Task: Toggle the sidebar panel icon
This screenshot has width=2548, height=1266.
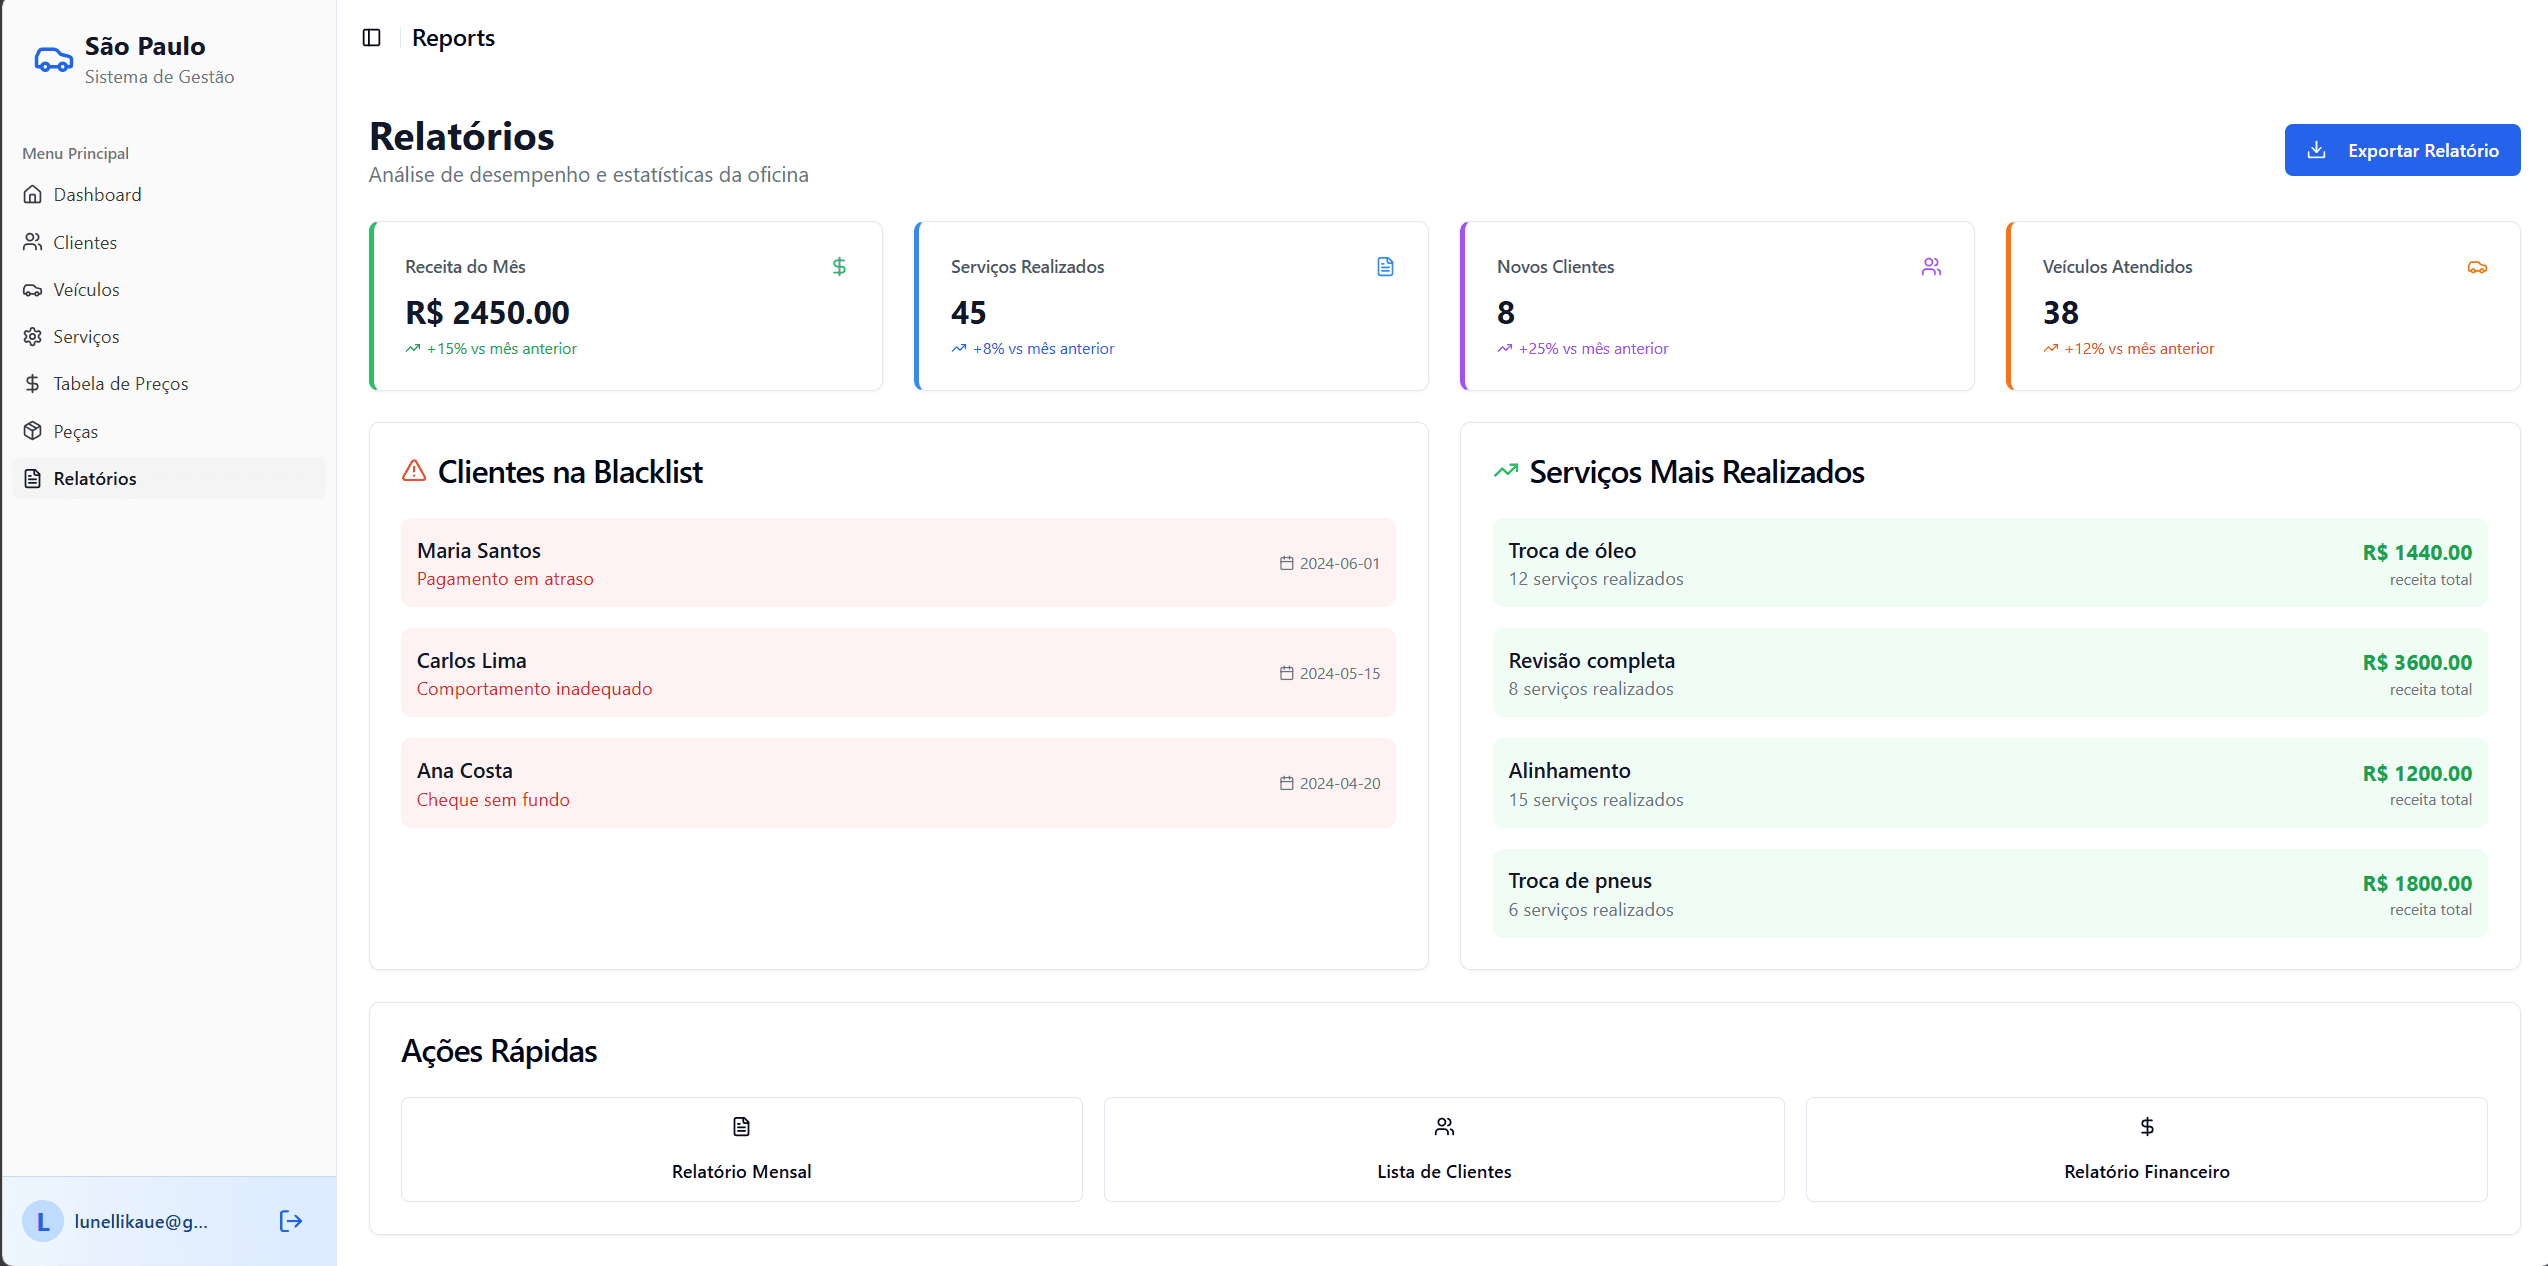Action: tap(372, 38)
